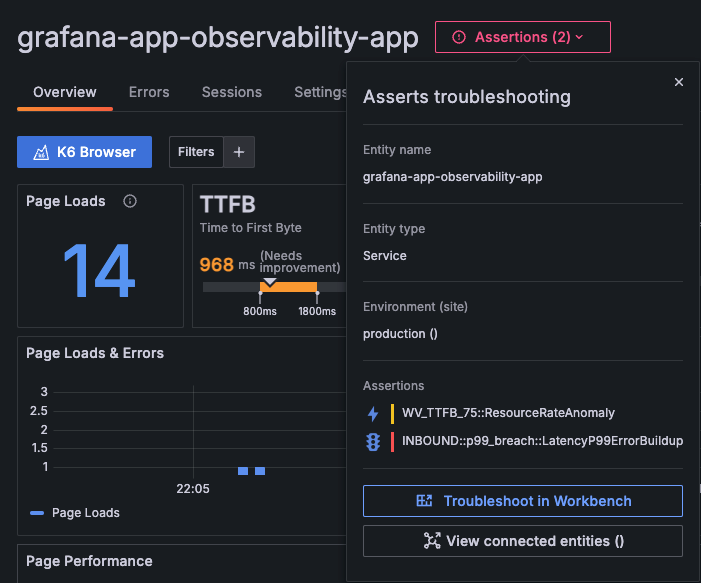Click Troubleshoot in Workbench button

522,501
